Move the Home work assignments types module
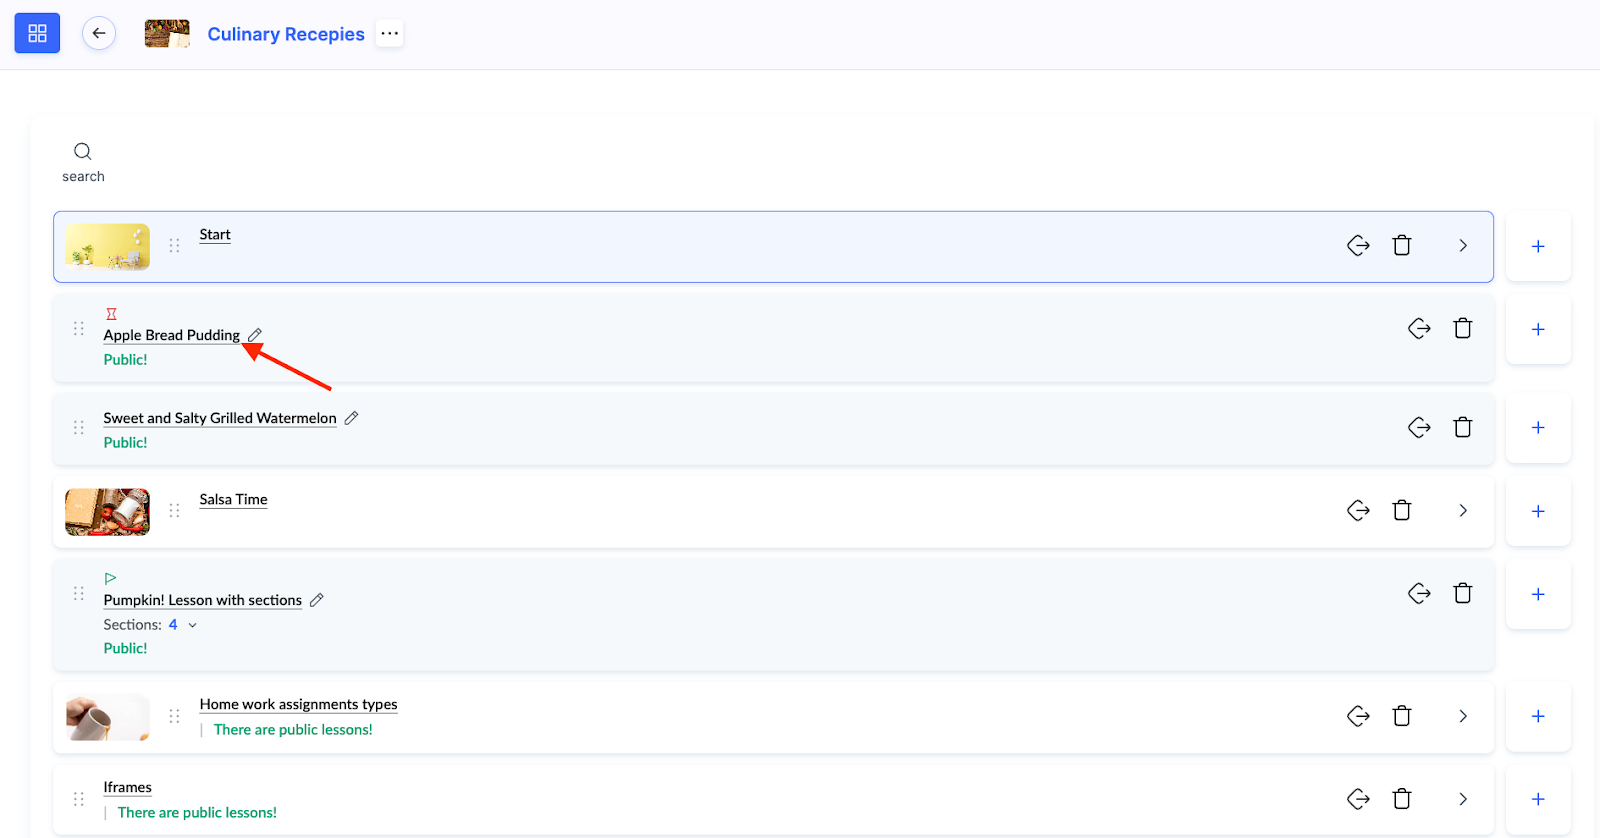 coord(1358,716)
